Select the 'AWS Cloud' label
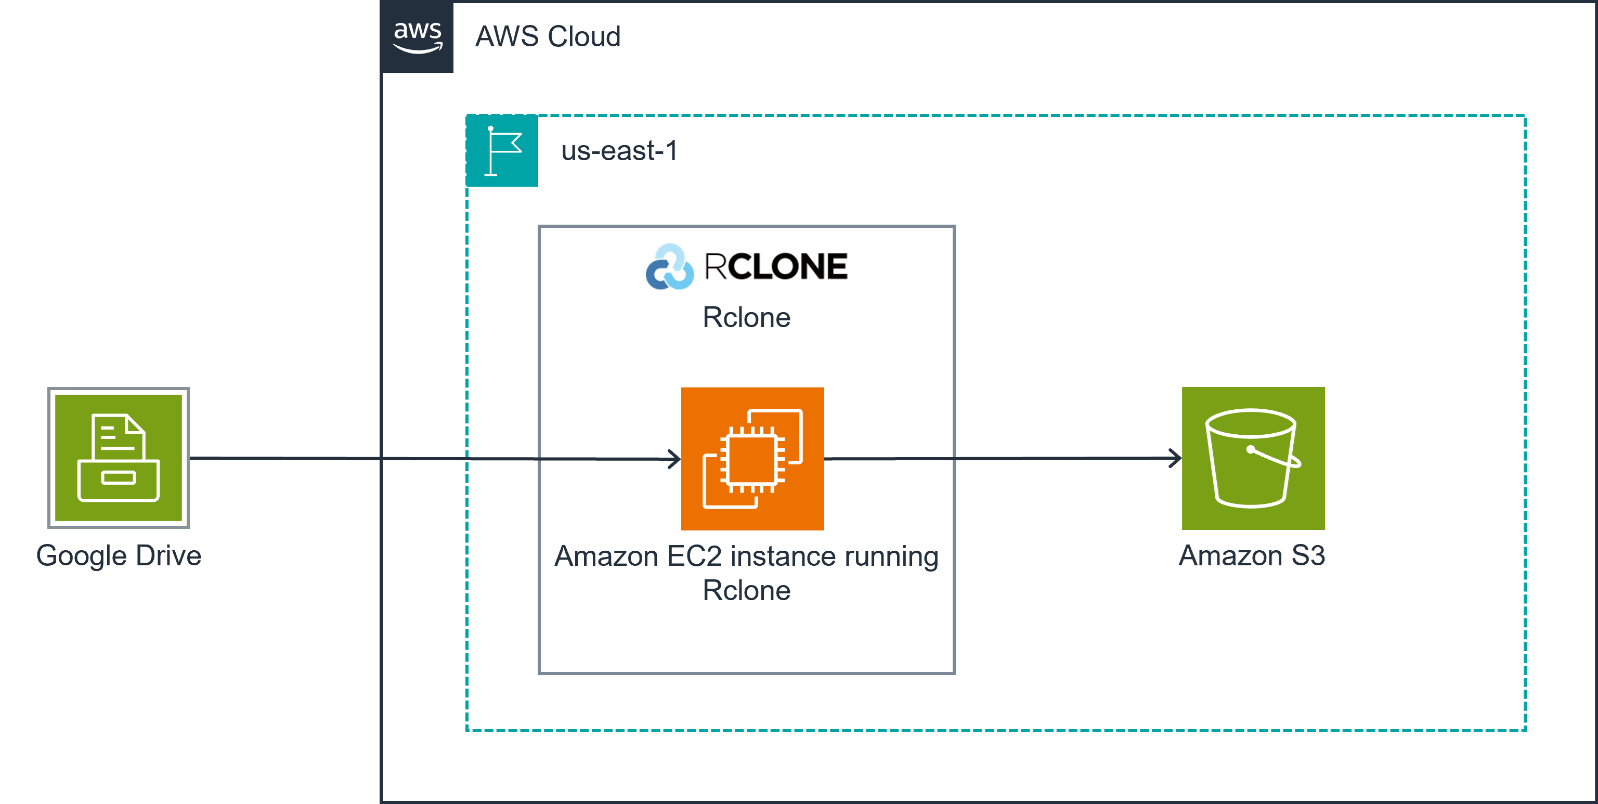This screenshot has width=1598, height=804. coord(548,37)
